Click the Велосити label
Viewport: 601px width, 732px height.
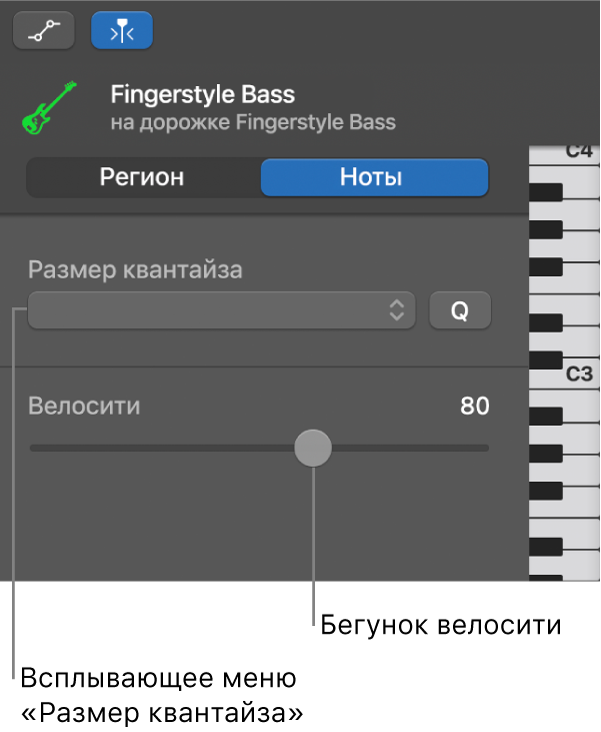coord(85,406)
